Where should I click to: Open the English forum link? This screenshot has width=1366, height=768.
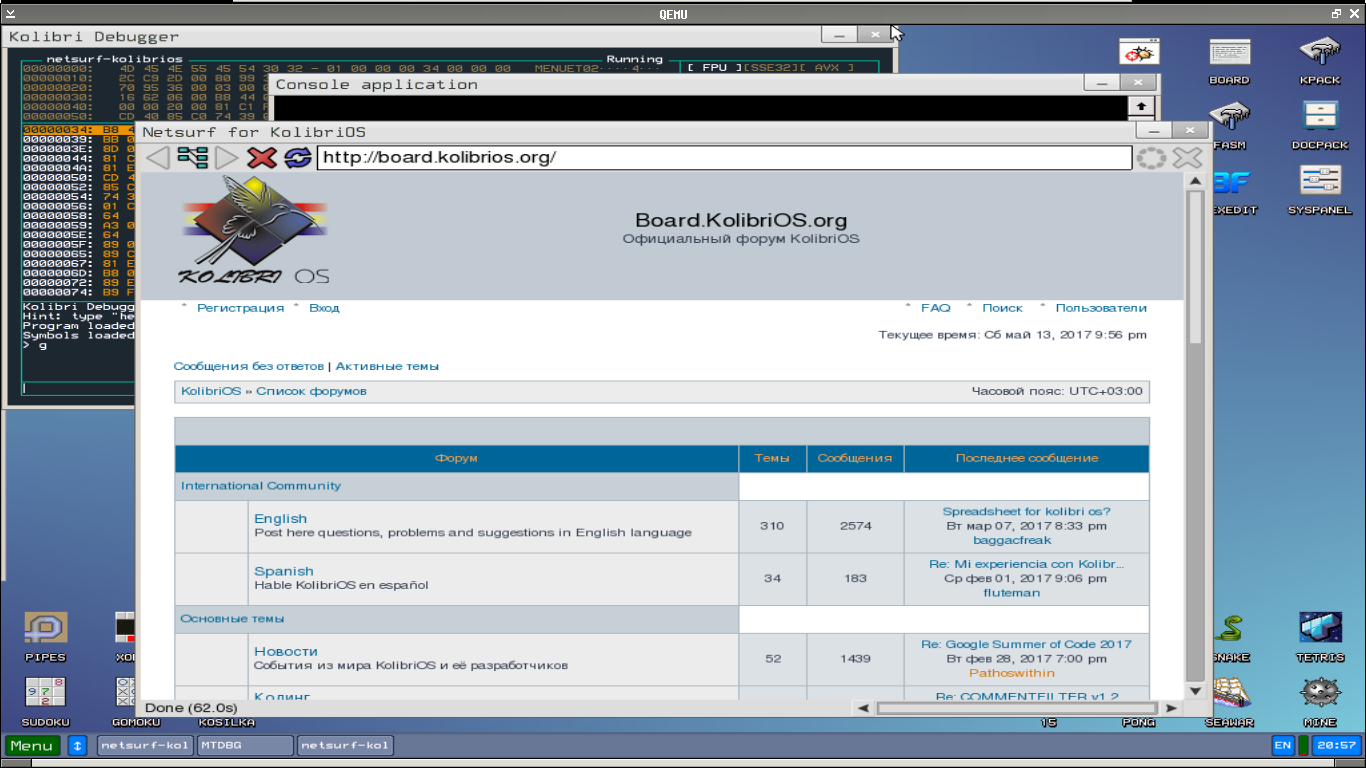(x=280, y=518)
